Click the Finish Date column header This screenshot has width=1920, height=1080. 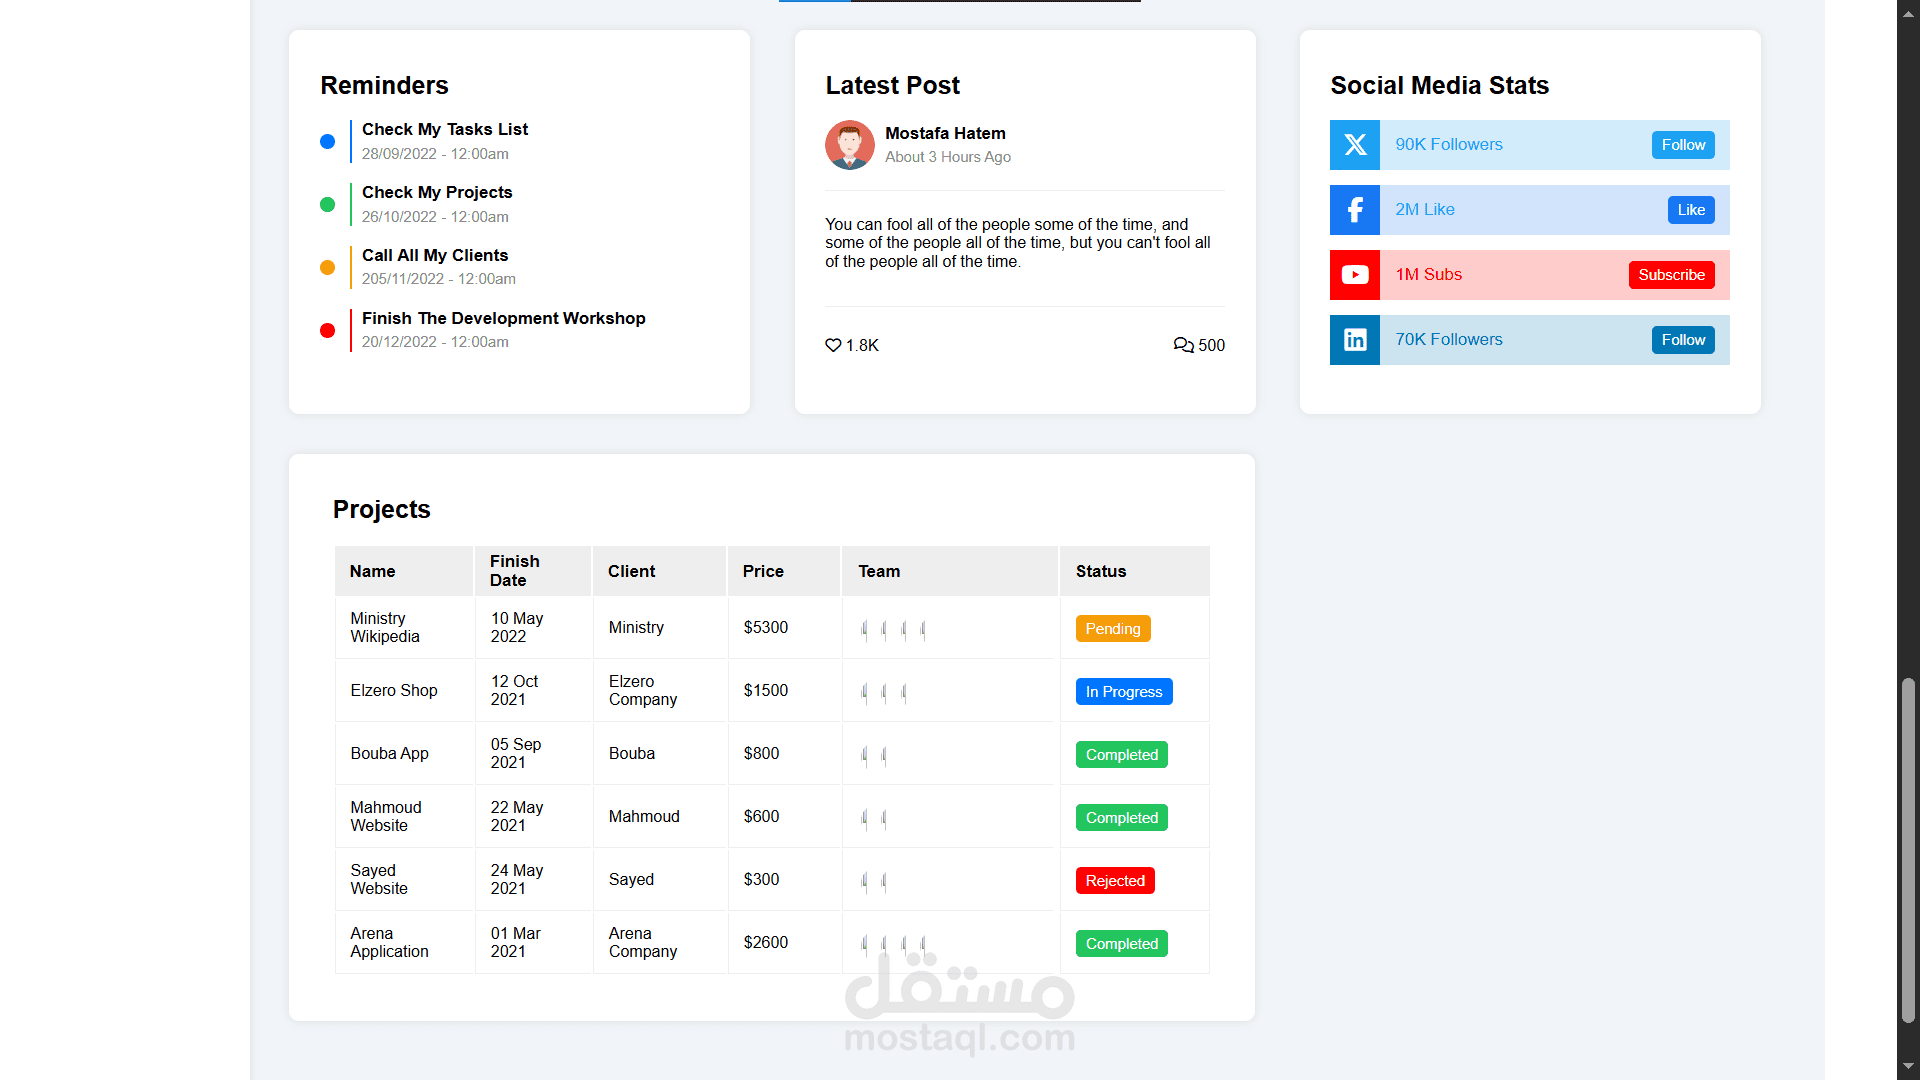515,571
